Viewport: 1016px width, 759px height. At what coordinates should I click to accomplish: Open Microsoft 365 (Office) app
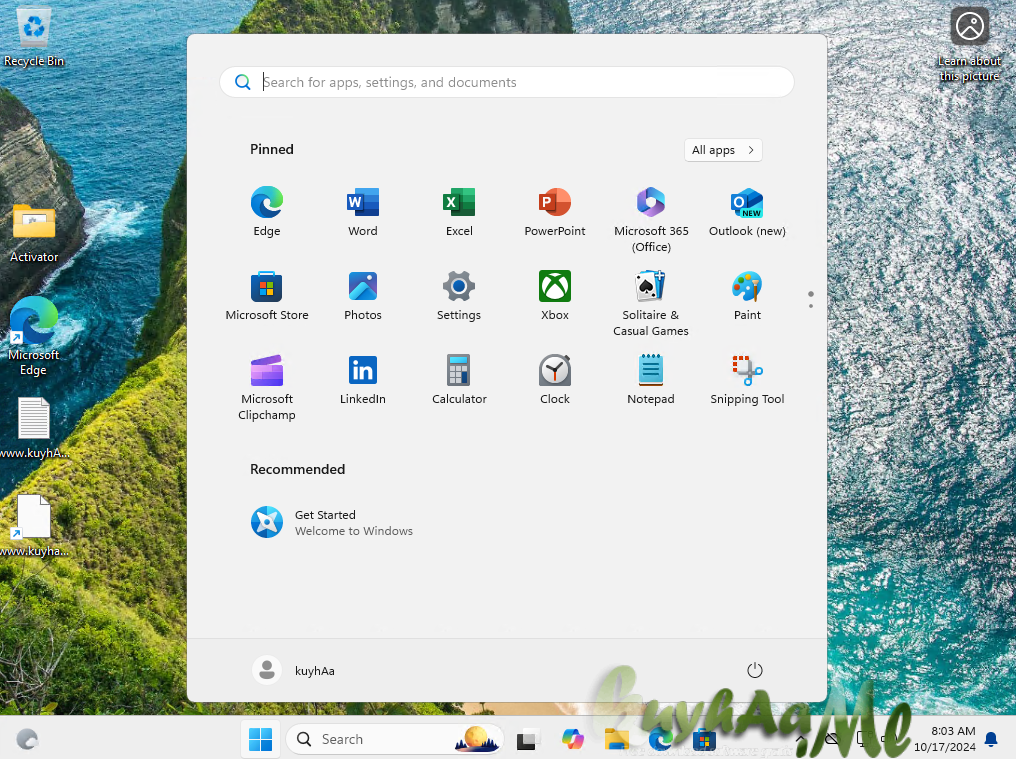coord(651,219)
